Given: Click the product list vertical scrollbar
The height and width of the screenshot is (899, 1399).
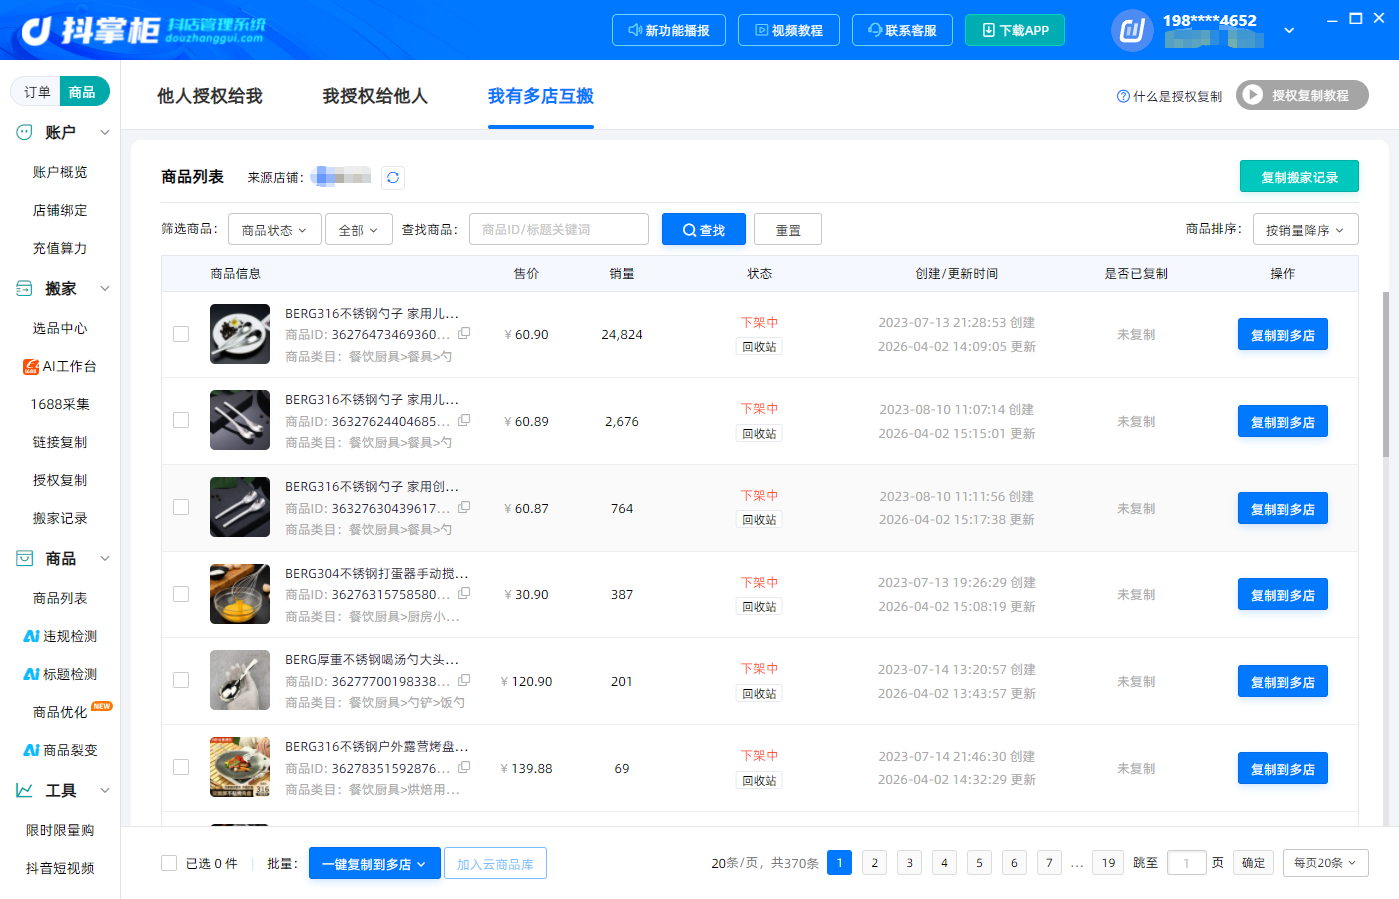Looking at the screenshot, I should 1385,375.
